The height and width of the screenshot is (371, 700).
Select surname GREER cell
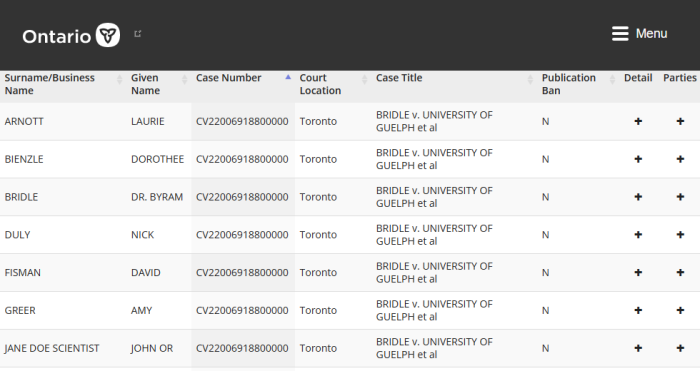pyautogui.click(x=20, y=310)
